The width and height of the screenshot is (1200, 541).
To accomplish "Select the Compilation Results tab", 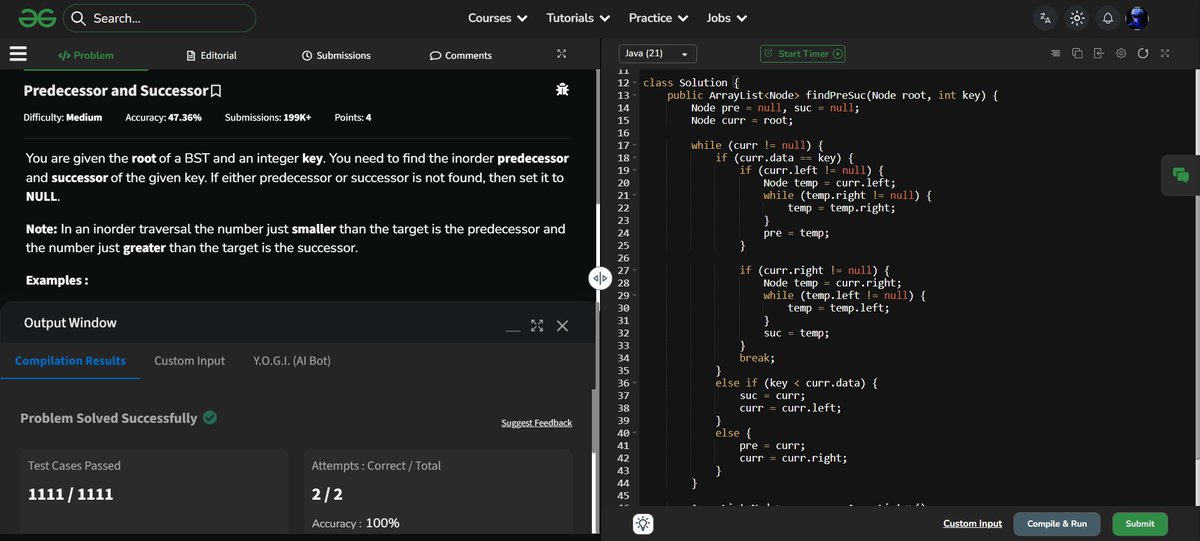I will pyautogui.click(x=70, y=361).
